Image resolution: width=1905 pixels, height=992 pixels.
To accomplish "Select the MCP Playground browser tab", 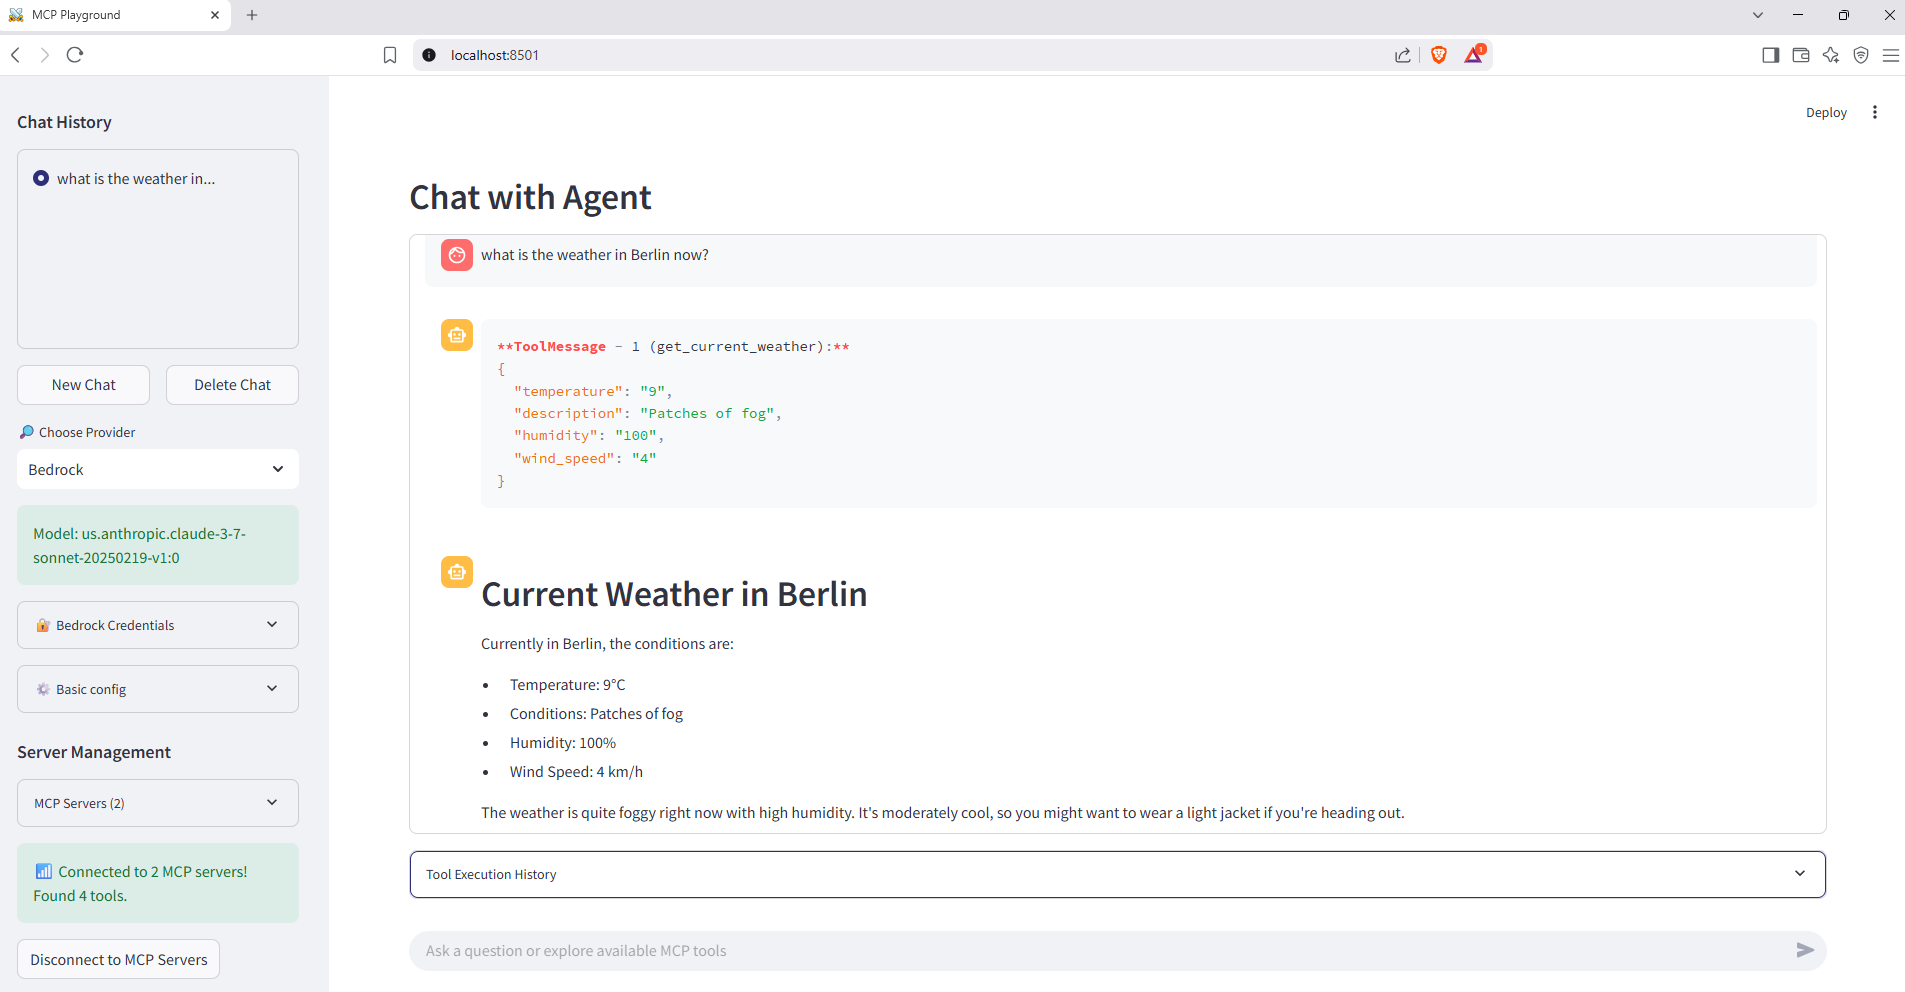I will coord(115,15).
